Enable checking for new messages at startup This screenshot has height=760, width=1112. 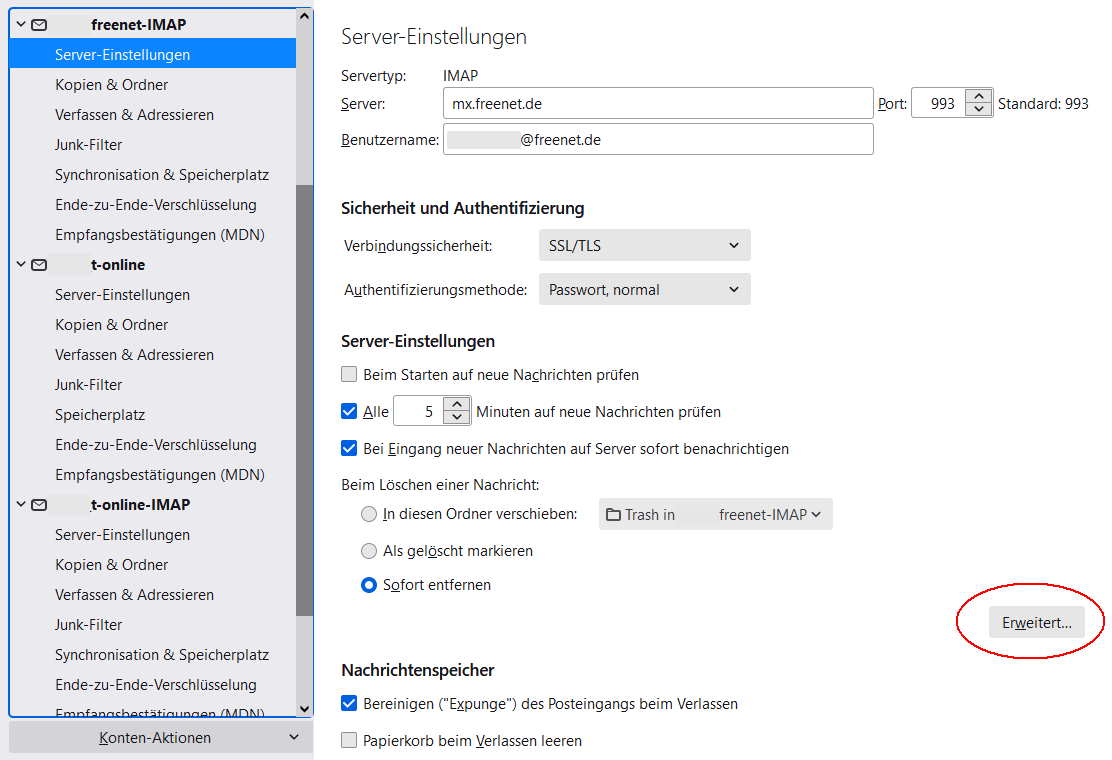[349, 375]
